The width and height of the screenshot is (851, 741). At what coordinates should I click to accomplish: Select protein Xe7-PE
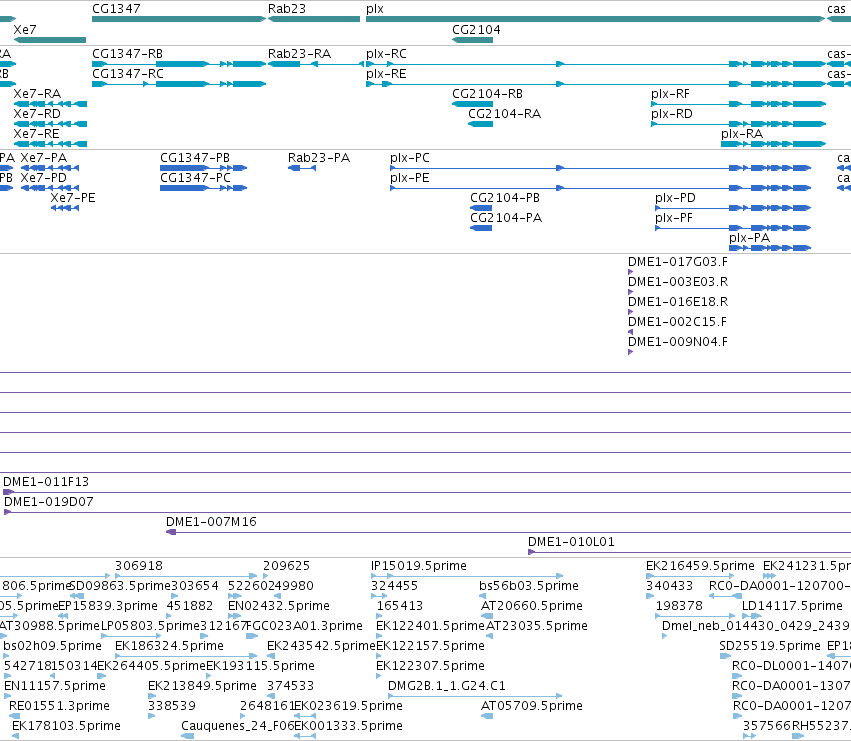pyautogui.click(x=65, y=208)
